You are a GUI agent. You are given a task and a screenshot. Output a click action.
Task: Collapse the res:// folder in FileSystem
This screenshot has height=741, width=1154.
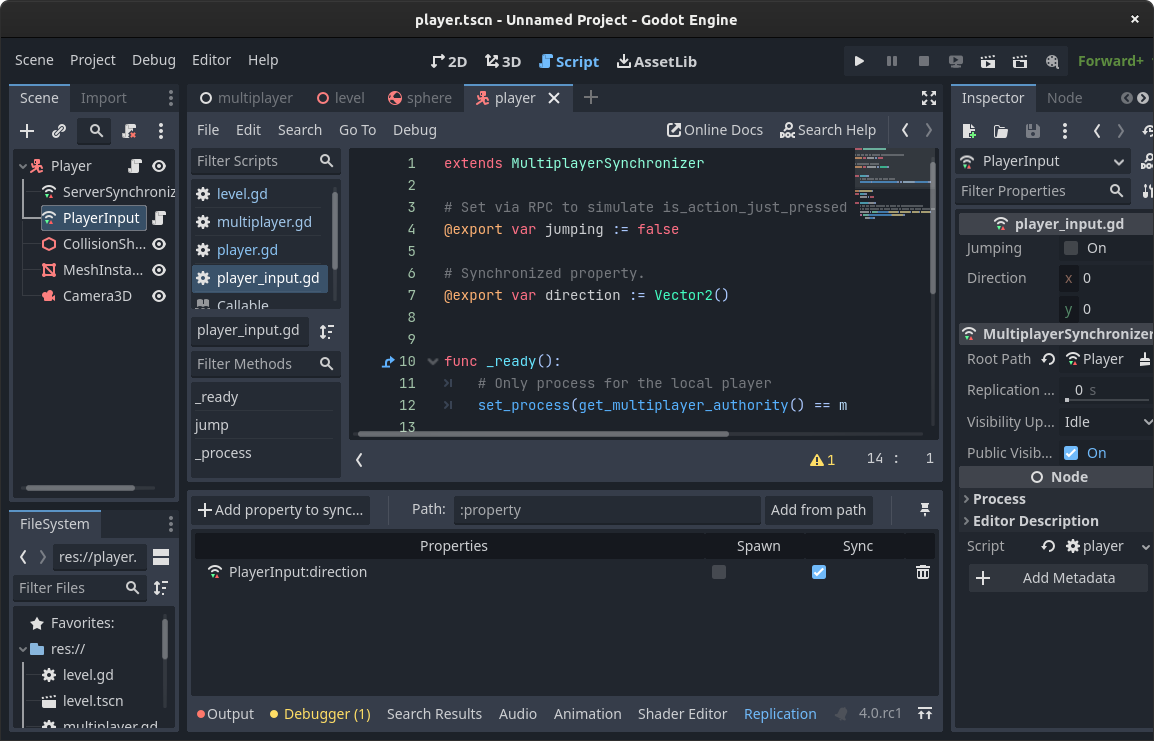click(23, 649)
